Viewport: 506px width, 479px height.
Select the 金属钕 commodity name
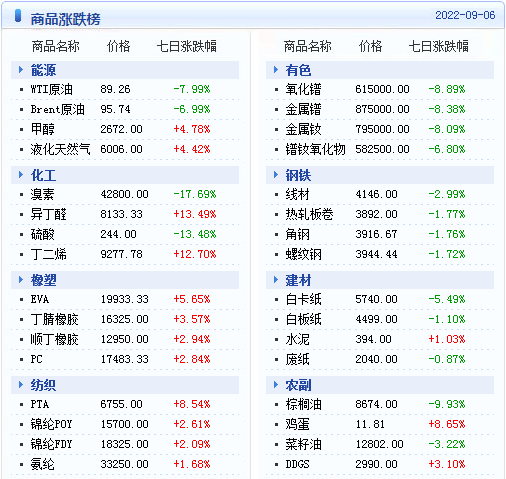coord(303,129)
